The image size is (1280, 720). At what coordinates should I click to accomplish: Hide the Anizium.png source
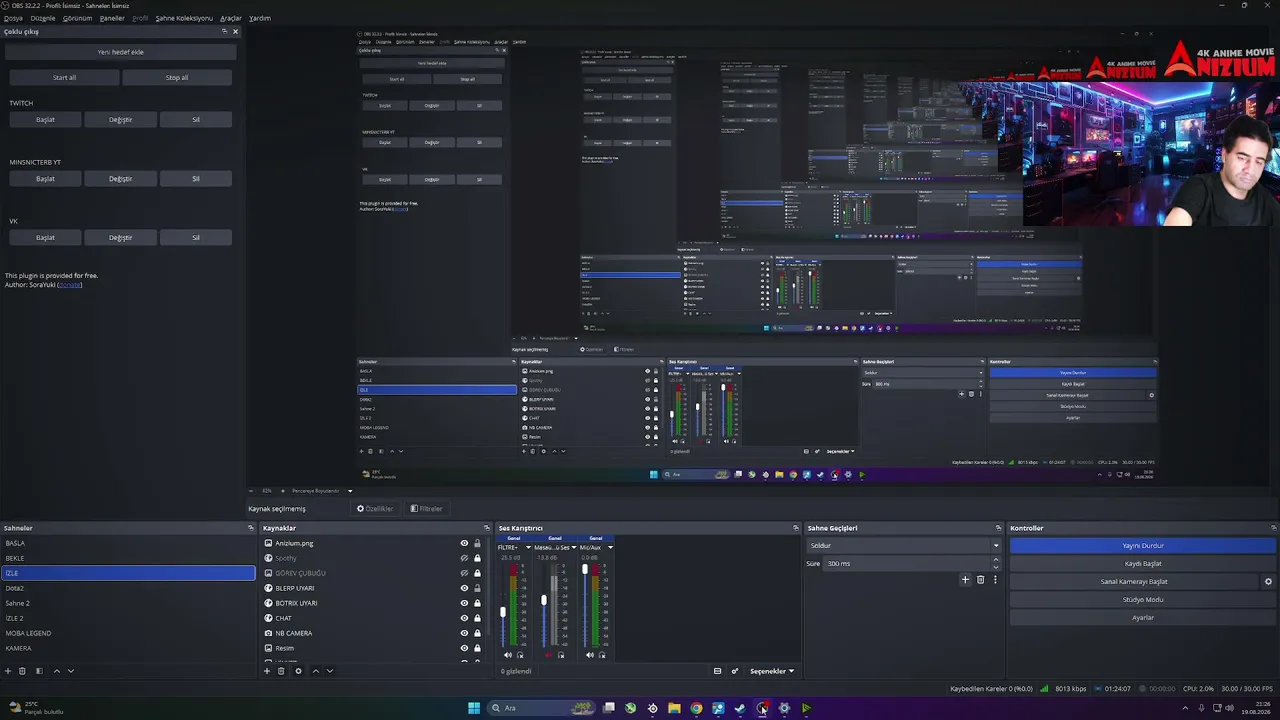pos(464,543)
